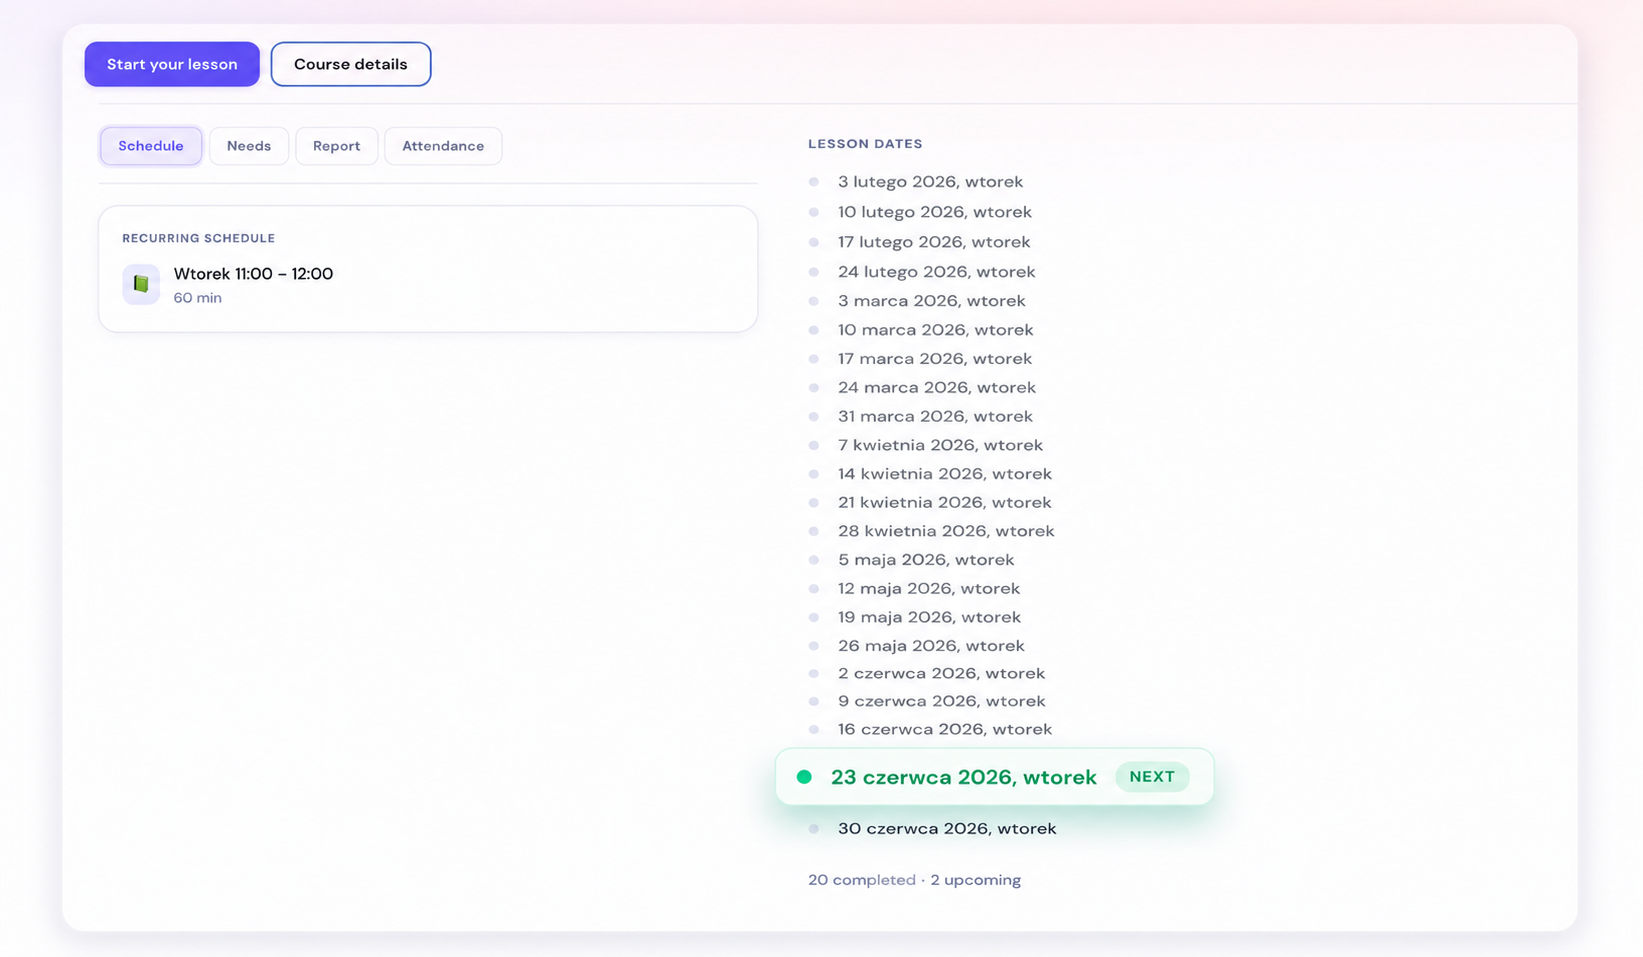1643x957 pixels.
Task: Select lesson date 10 lutego 2026, wtorek
Action: [x=935, y=212]
